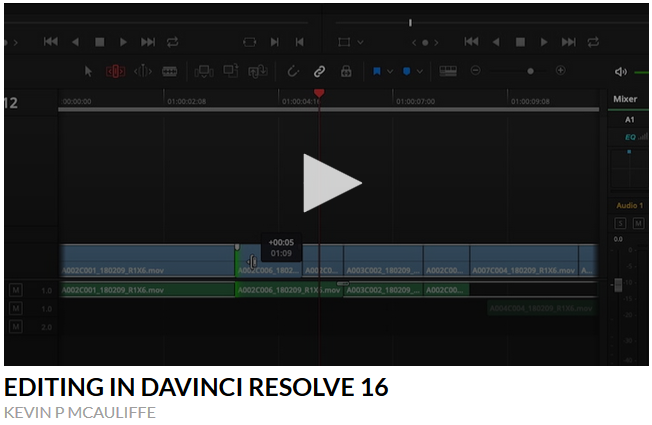Image resolution: width=652 pixels, height=425 pixels.
Task: Open the Flag color dropdown arrow
Action: 390,72
